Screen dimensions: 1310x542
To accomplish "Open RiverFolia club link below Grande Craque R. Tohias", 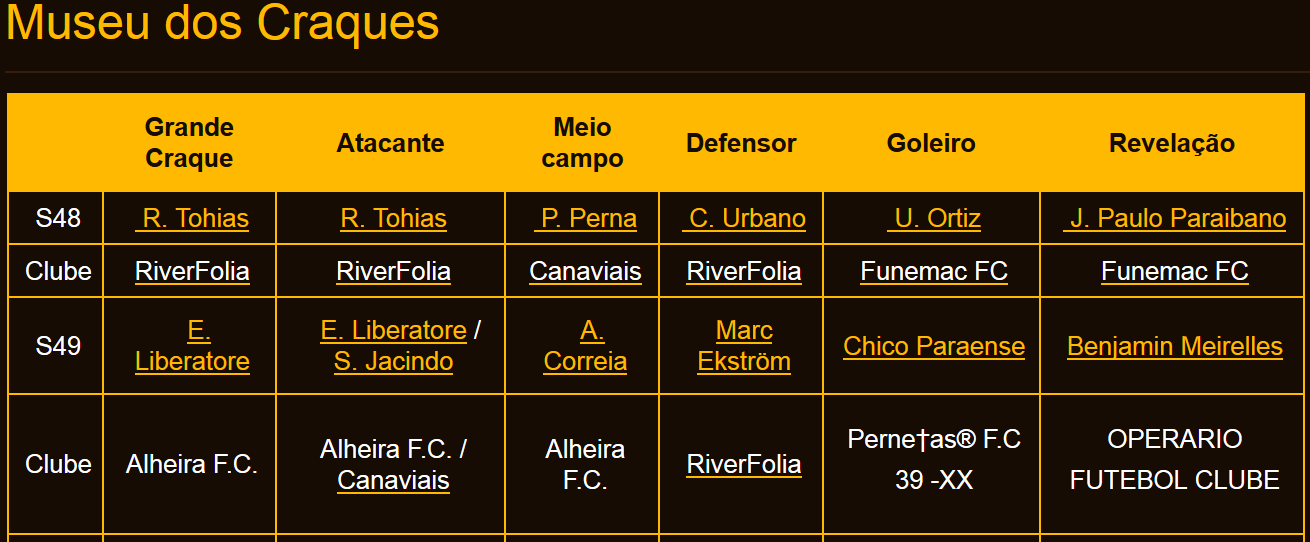I will [x=192, y=271].
